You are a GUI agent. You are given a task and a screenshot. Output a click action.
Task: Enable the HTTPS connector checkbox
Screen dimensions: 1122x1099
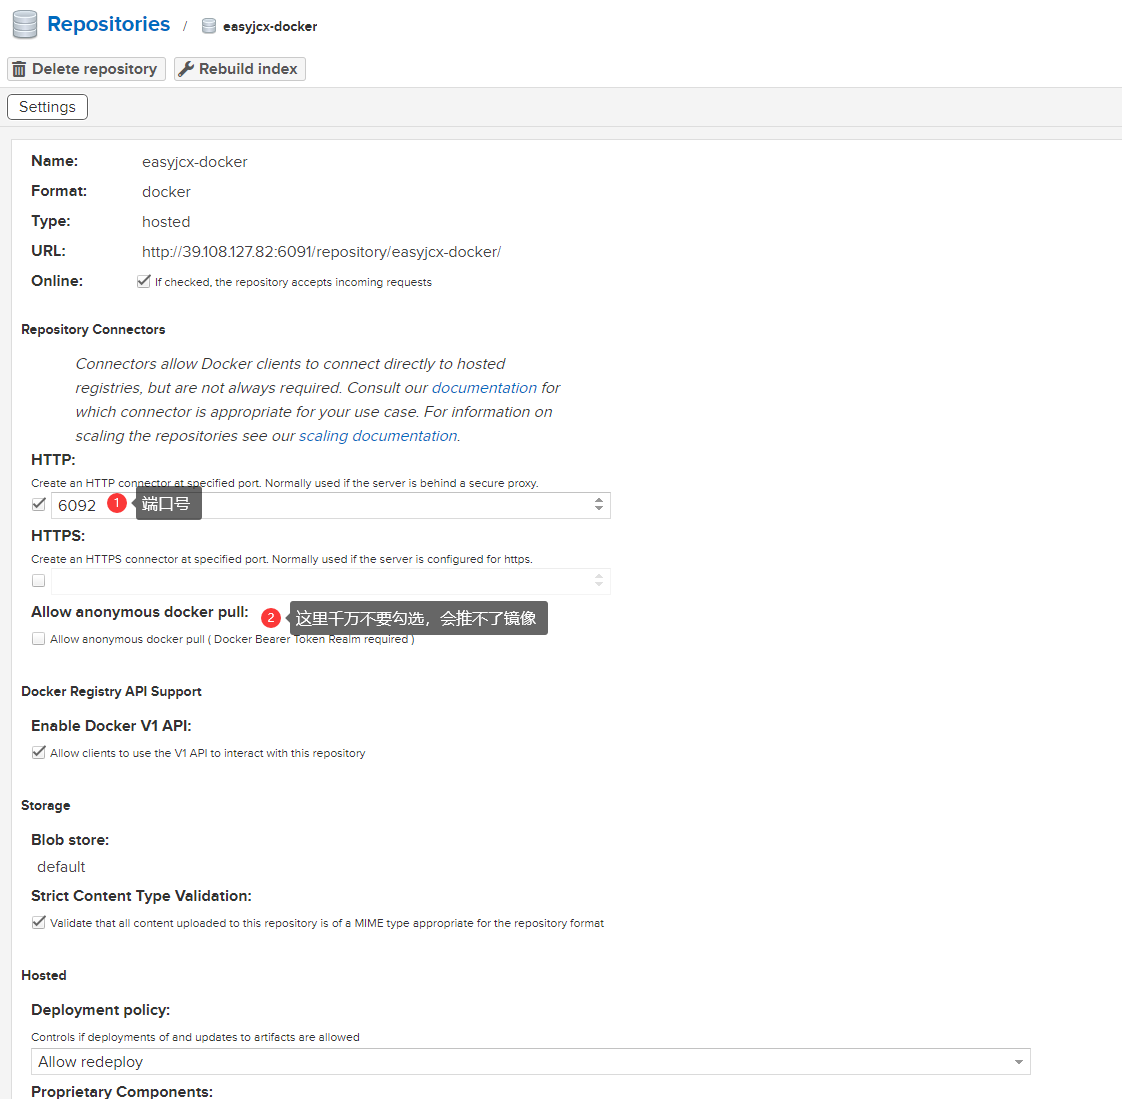(39, 580)
